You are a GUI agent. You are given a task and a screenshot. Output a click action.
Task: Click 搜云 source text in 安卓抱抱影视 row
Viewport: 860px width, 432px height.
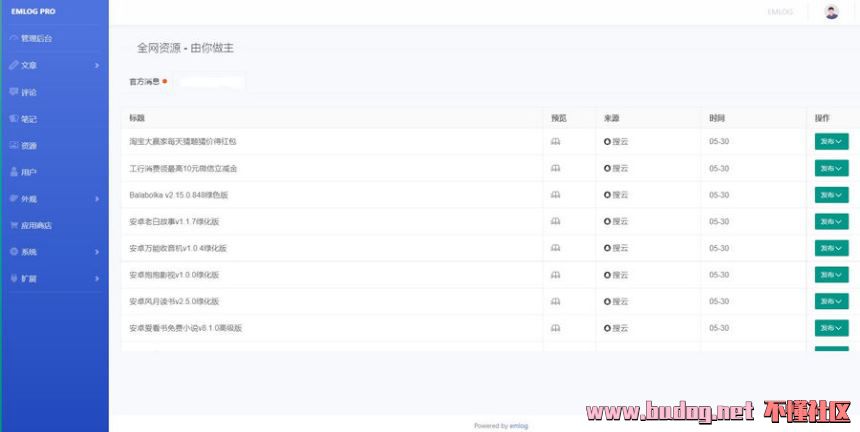click(620, 275)
